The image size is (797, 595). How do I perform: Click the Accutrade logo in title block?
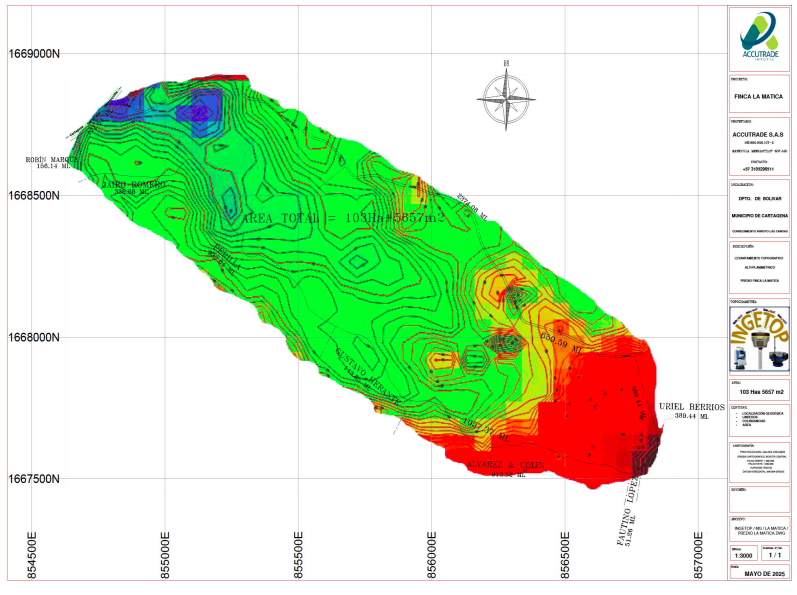pos(758,34)
